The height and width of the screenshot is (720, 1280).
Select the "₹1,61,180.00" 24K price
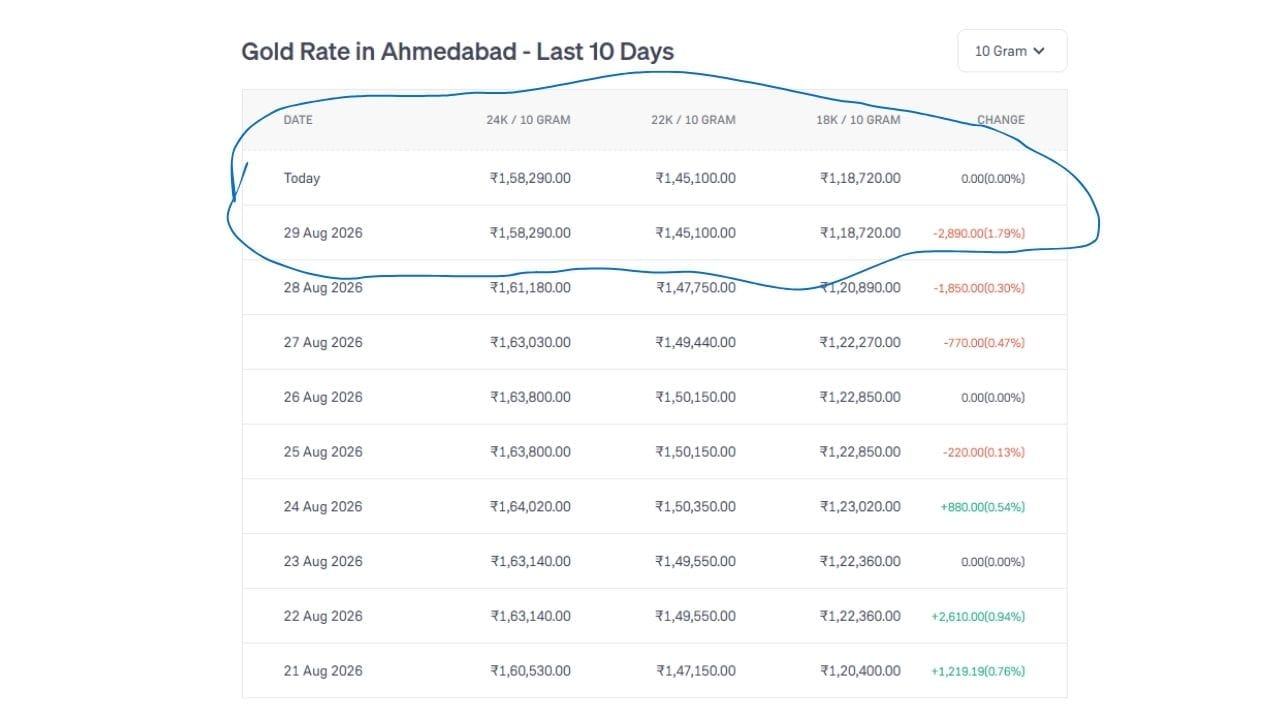pos(530,288)
